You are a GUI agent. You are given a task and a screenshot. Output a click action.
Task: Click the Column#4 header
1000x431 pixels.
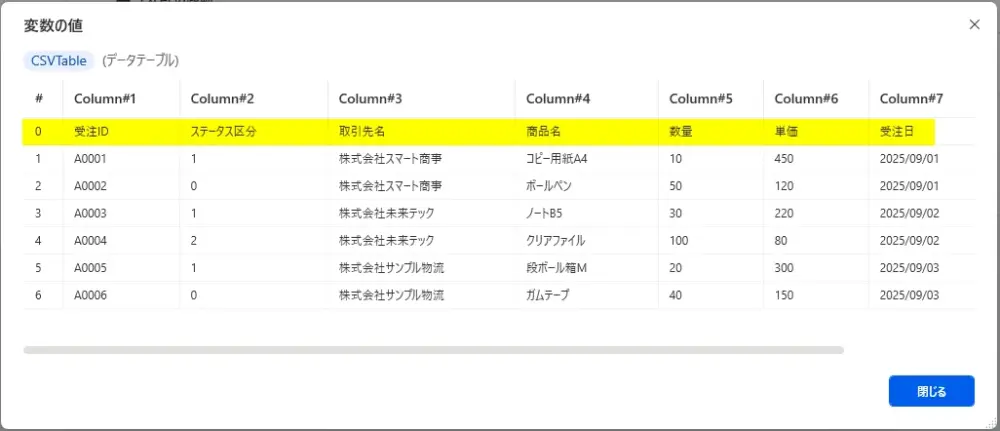click(558, 99)
